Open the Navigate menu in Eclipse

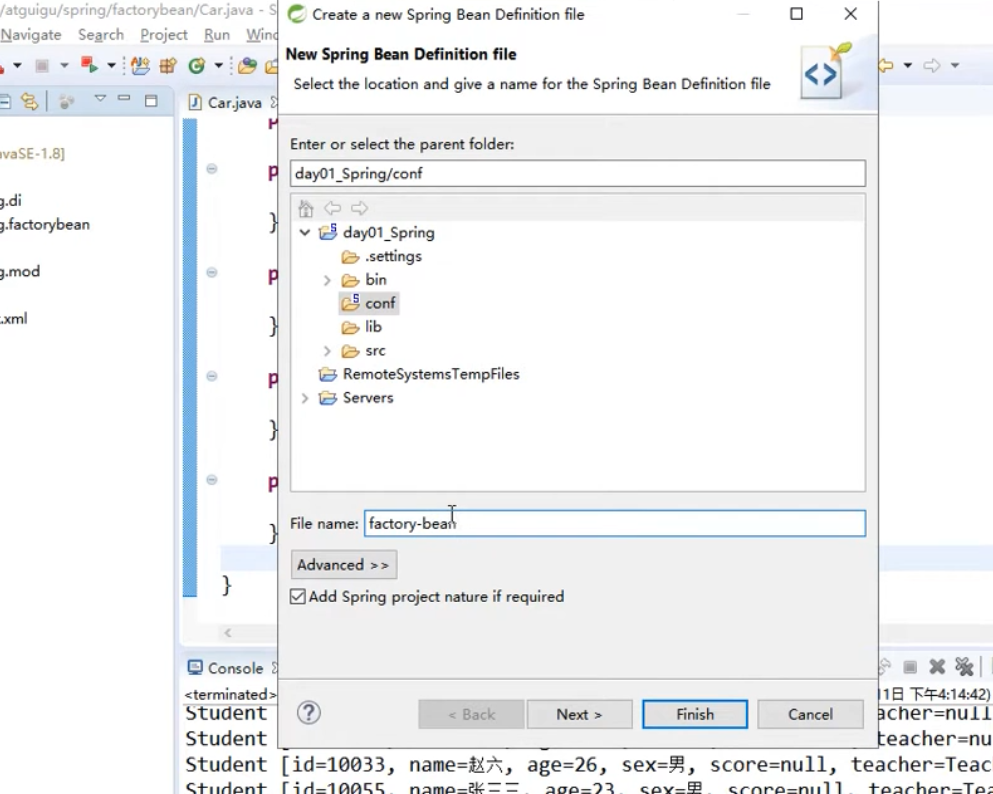(31, 35)
